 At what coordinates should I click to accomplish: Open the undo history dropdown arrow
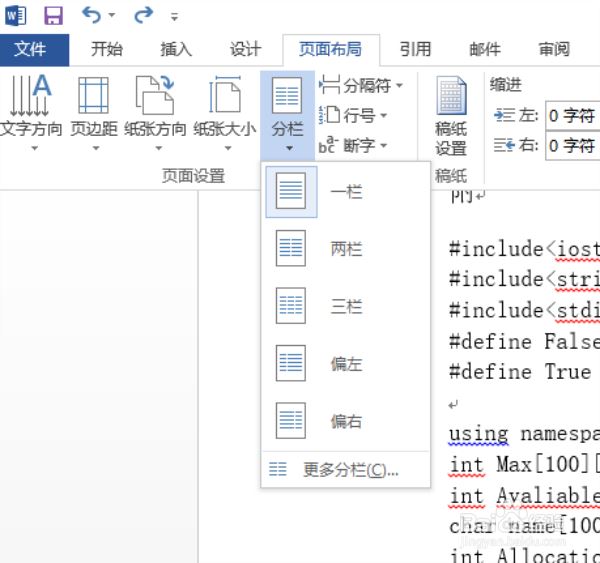[x=112, y=16]
